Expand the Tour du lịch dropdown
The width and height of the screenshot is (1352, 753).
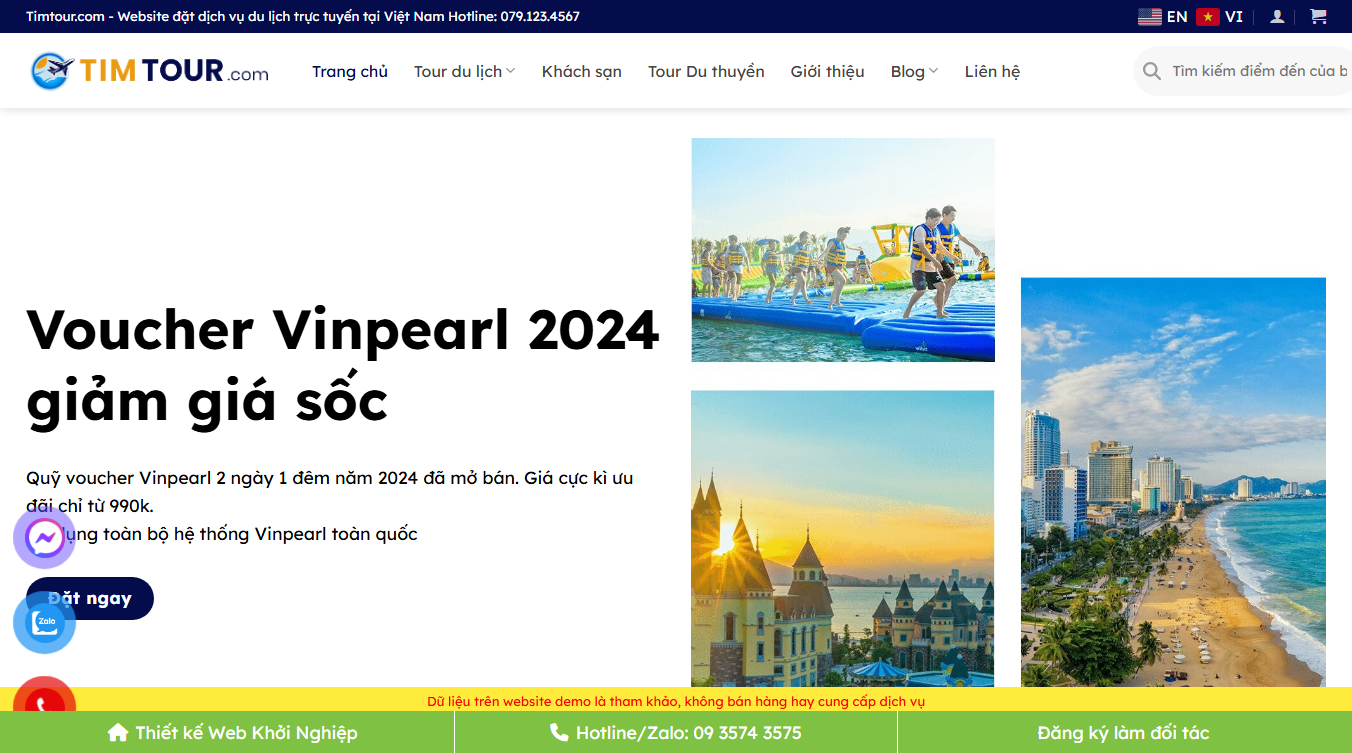464,70
